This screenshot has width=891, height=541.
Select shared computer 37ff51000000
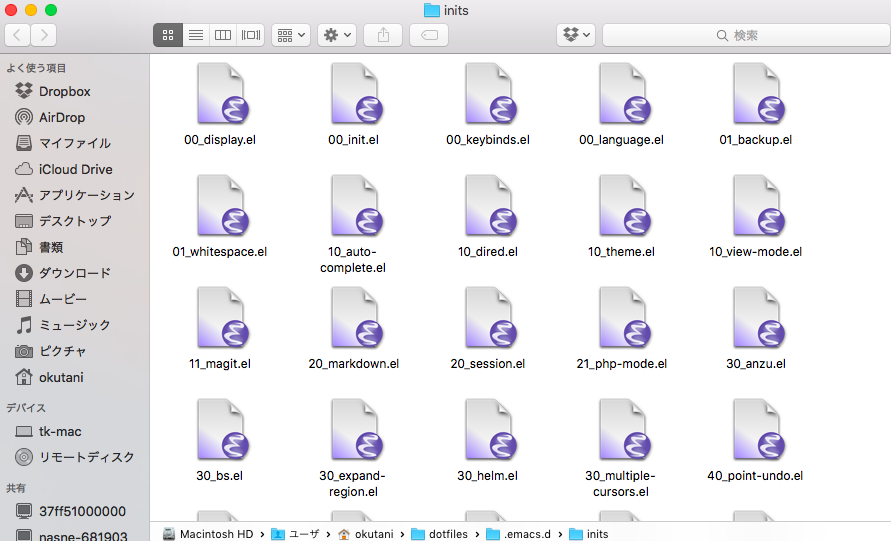coord(75,511)
